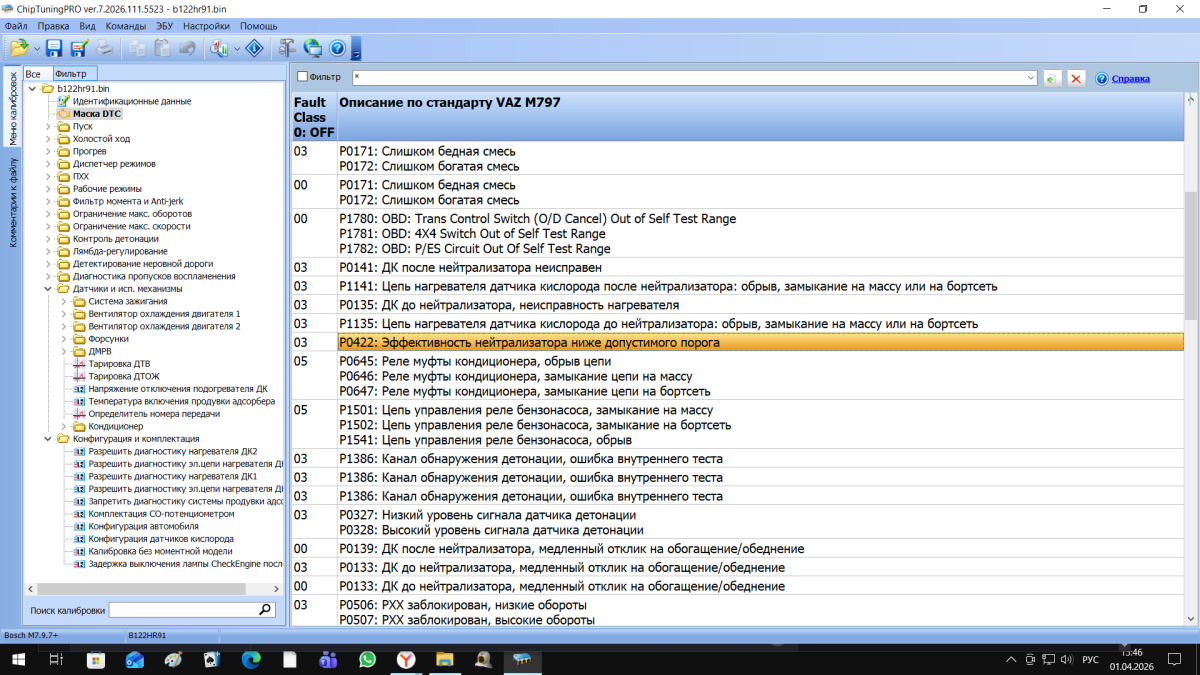Image resolution: width=1200 pixels, height=675 pixels.
Task: Open the blue diamond info icon
Action: (254, 48)
